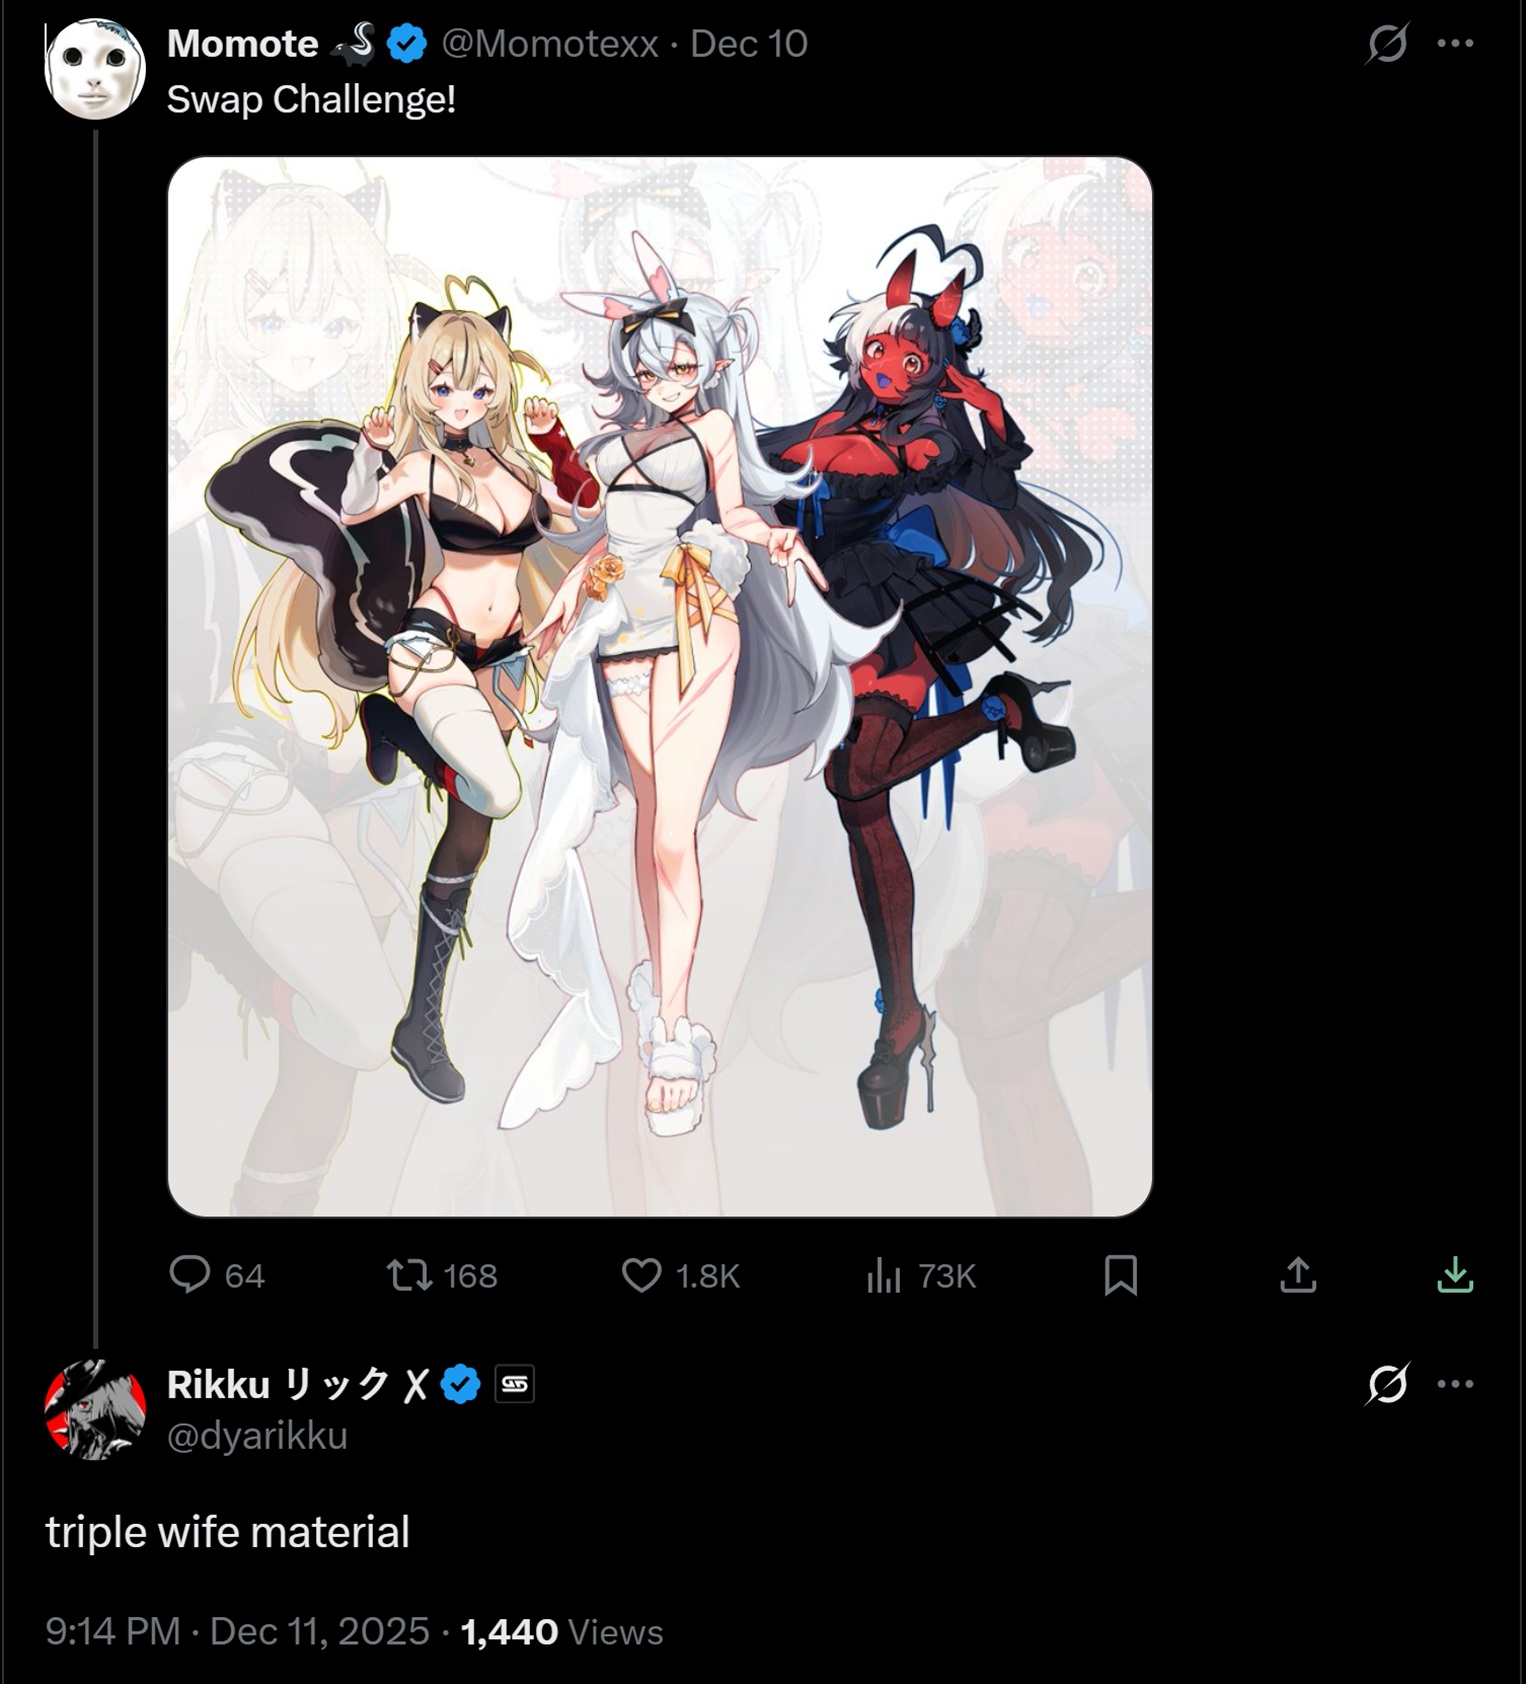Bookmark the Swap Challenge post
Screen dimensions: 1526x1684
pos(1120,1275)
